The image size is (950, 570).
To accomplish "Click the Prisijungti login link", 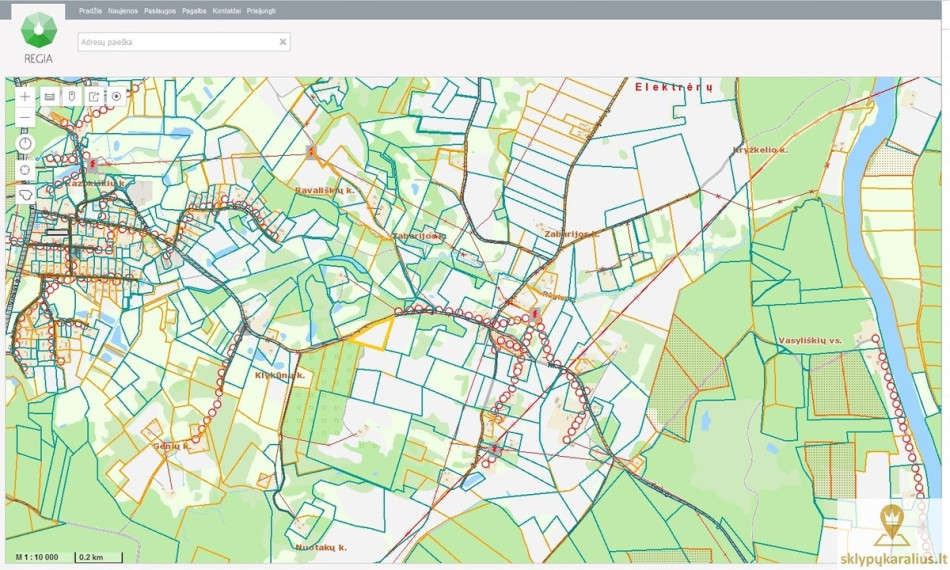I will 261,11.
